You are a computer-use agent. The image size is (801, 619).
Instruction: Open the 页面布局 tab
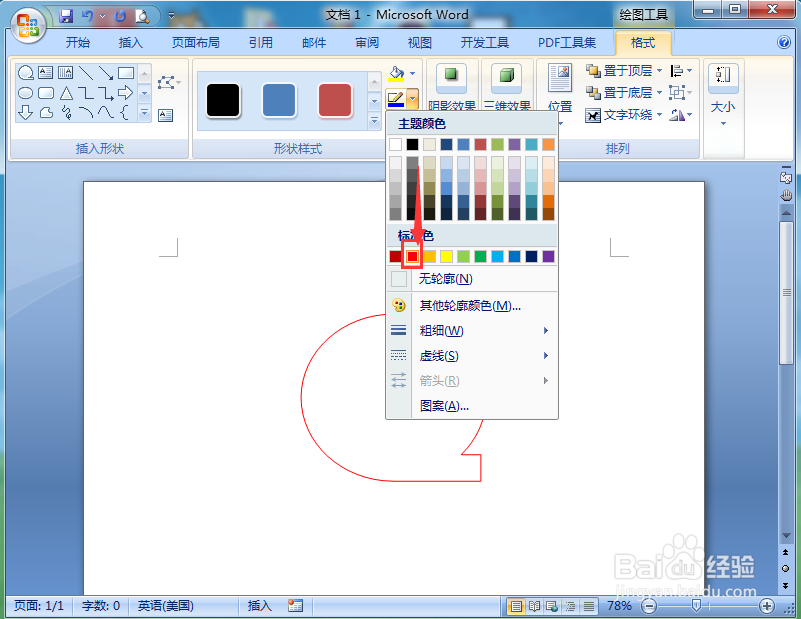196,42
